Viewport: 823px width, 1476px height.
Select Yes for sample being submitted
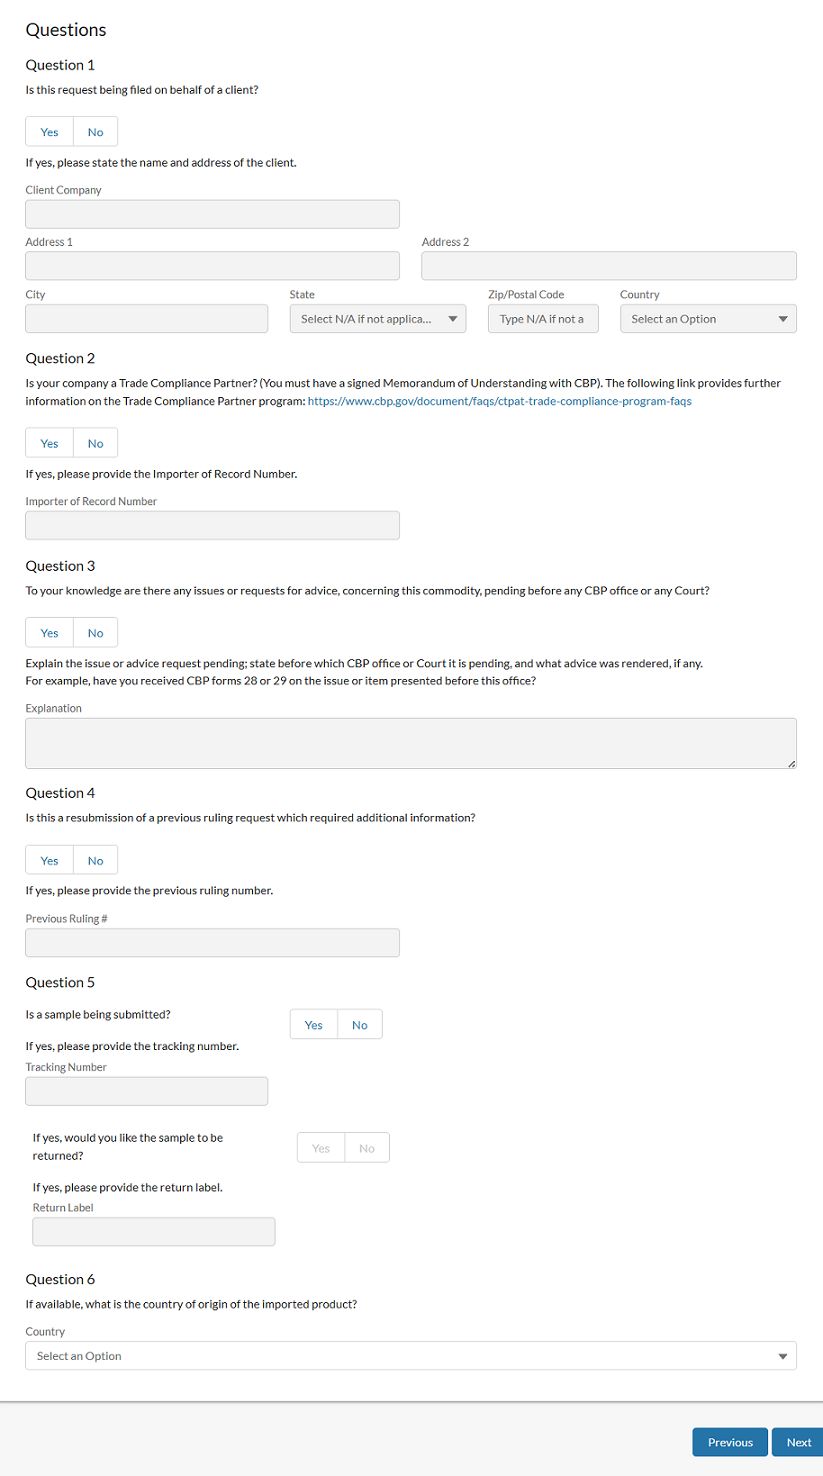tap(314, 1025)
